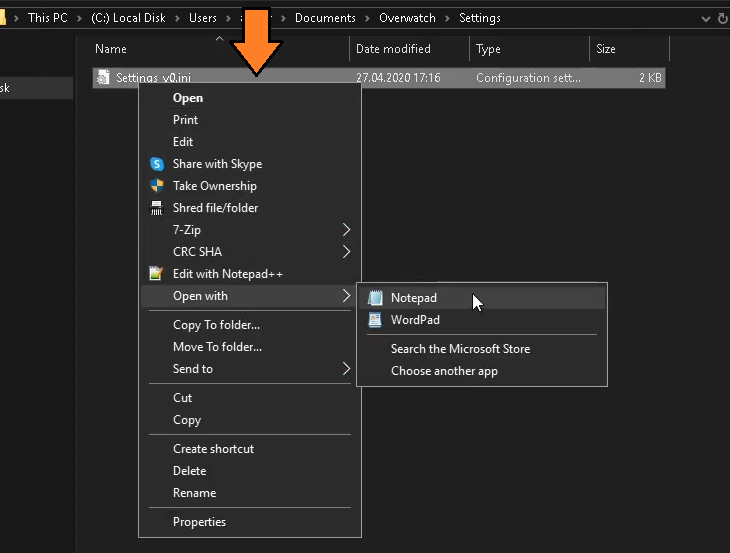Select Rename in the context menu

point(250,492)
